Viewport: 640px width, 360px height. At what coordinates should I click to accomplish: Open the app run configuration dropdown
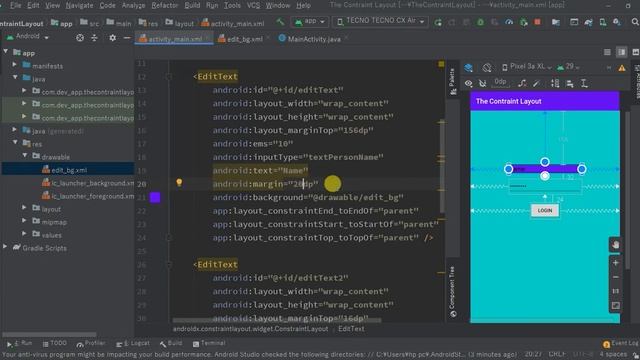(x=310, y=21)
